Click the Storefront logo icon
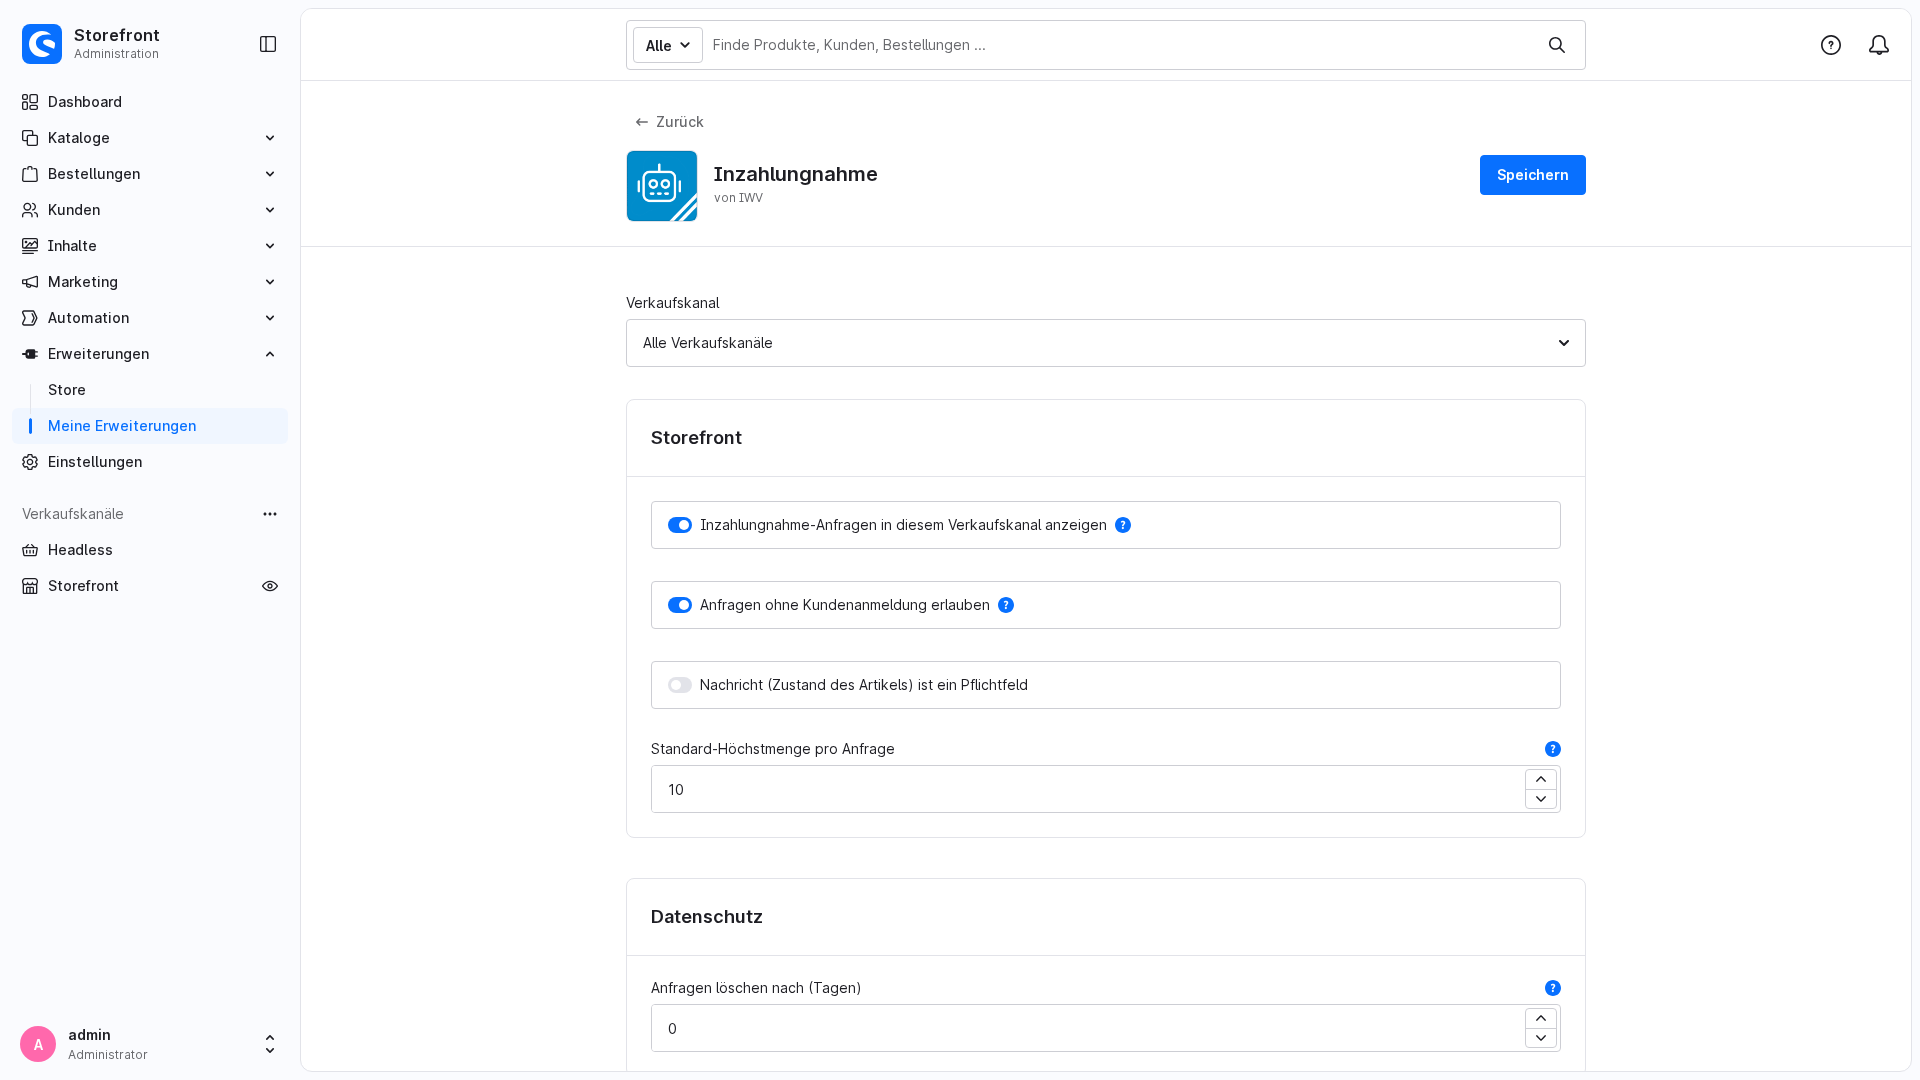Image resolution: width=1920 pixels, height=1080 pixels. coord(42,44)
